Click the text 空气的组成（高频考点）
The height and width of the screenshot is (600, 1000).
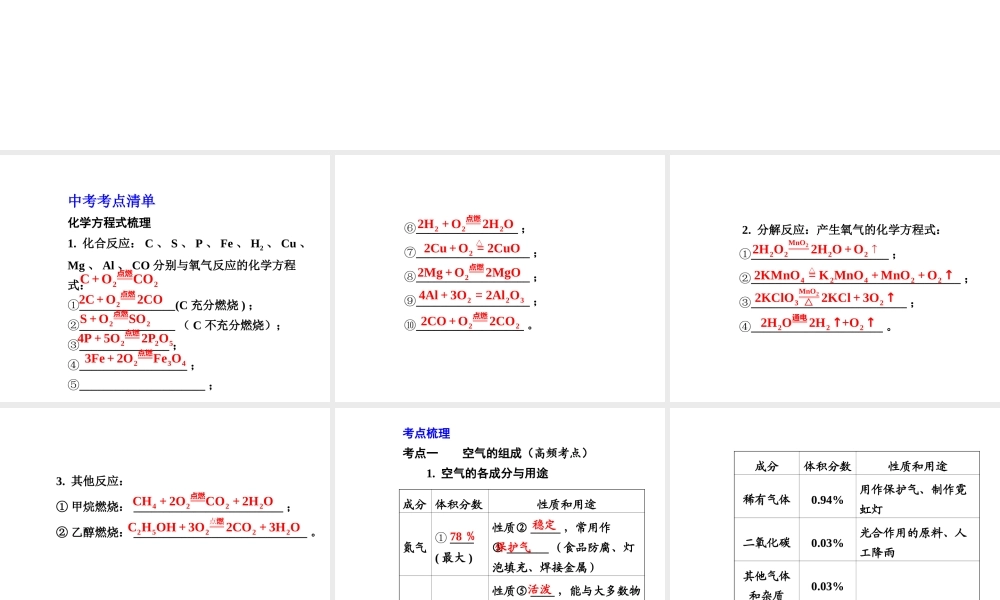tap(528, 453)
